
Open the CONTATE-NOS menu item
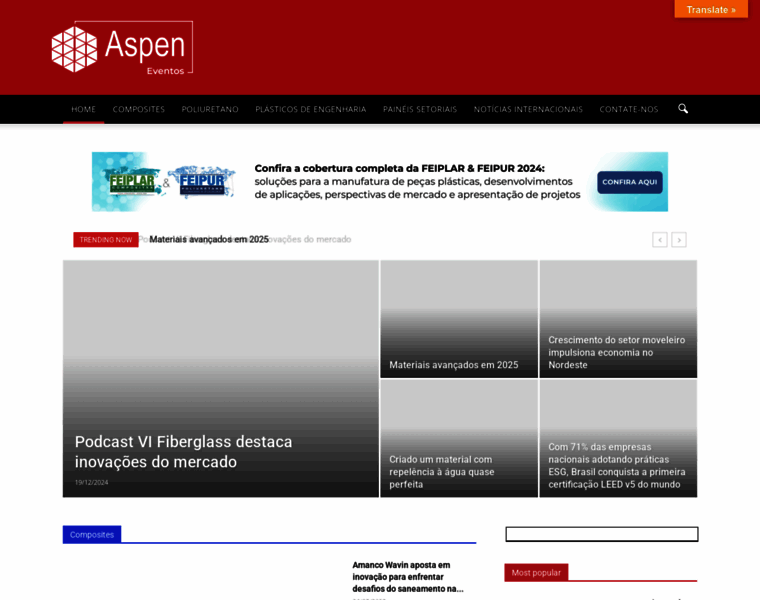pos(629,109)
